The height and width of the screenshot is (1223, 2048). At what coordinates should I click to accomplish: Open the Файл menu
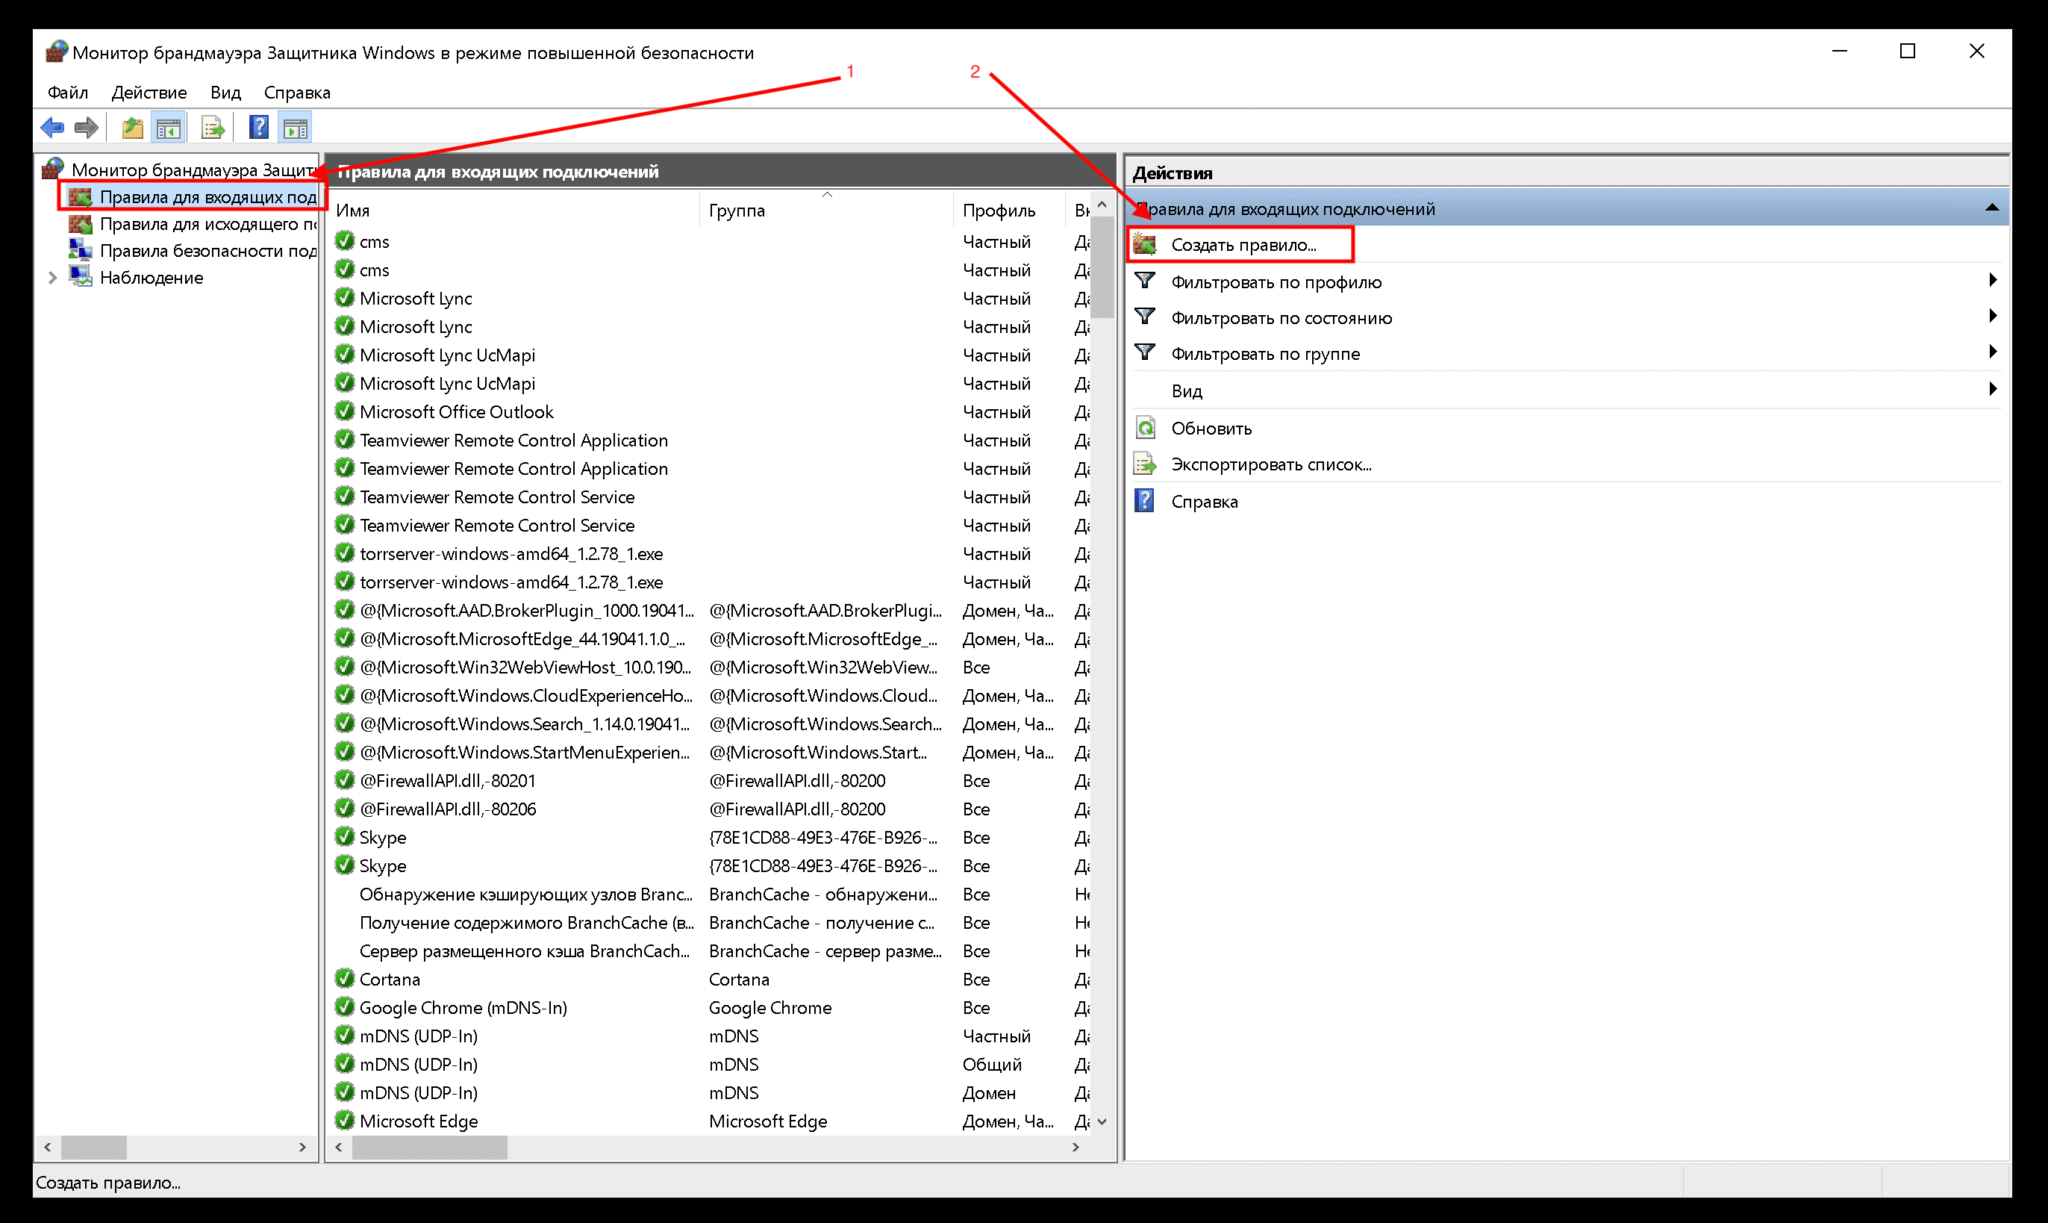click(68, 92)
